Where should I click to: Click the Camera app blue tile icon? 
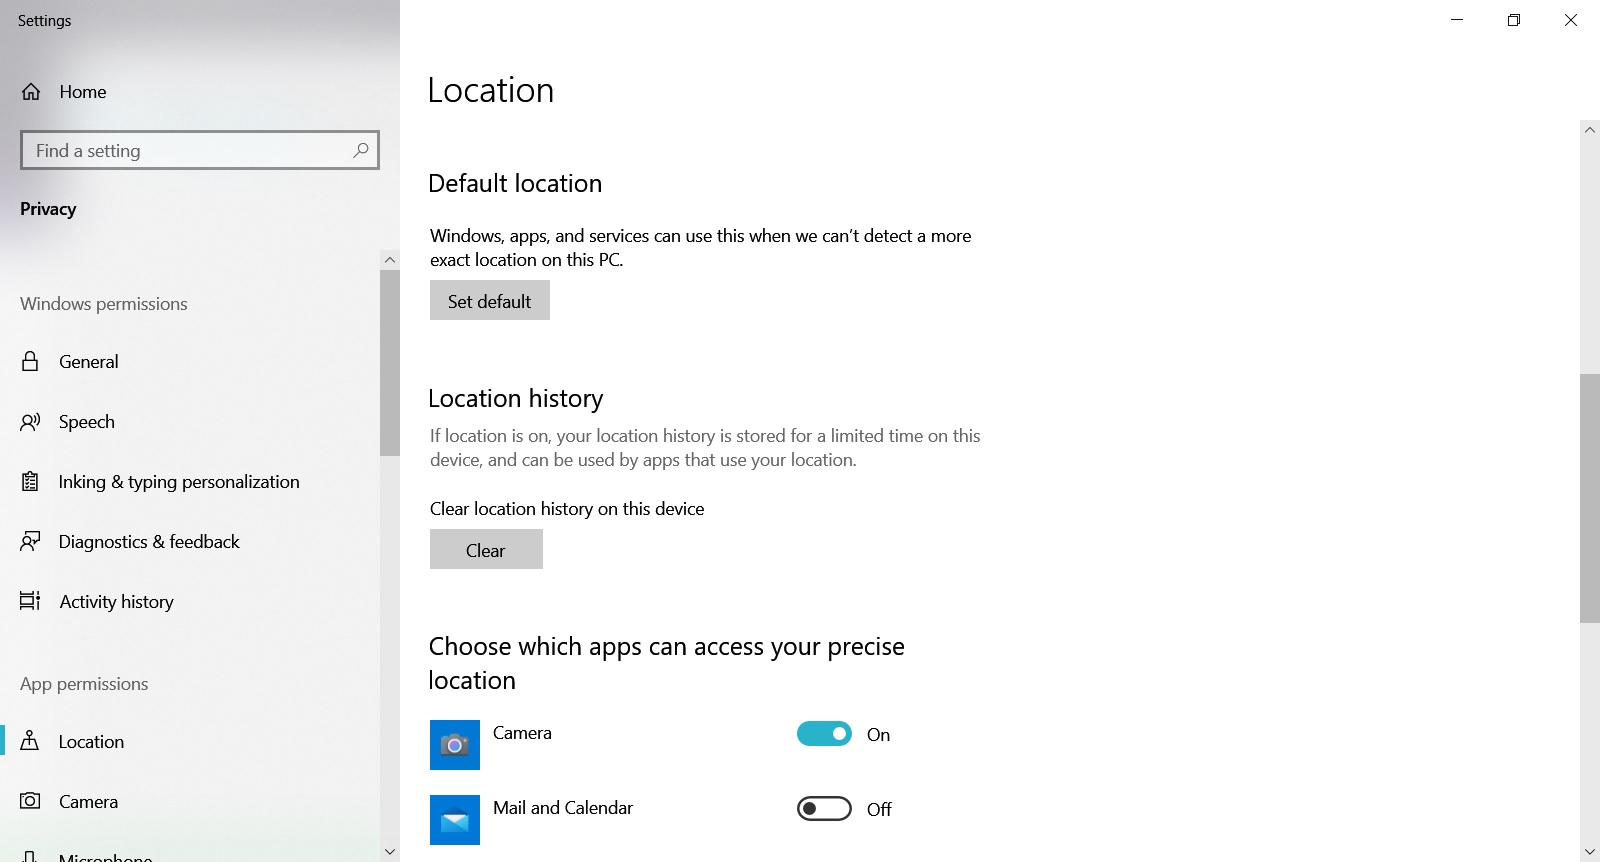pyautogui.click(x=455, y=745)
